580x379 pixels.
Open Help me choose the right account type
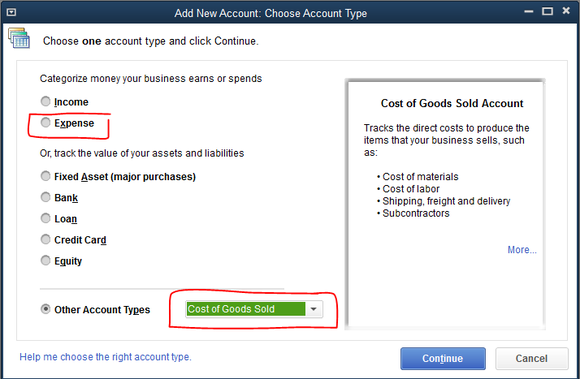click(105, 357)
